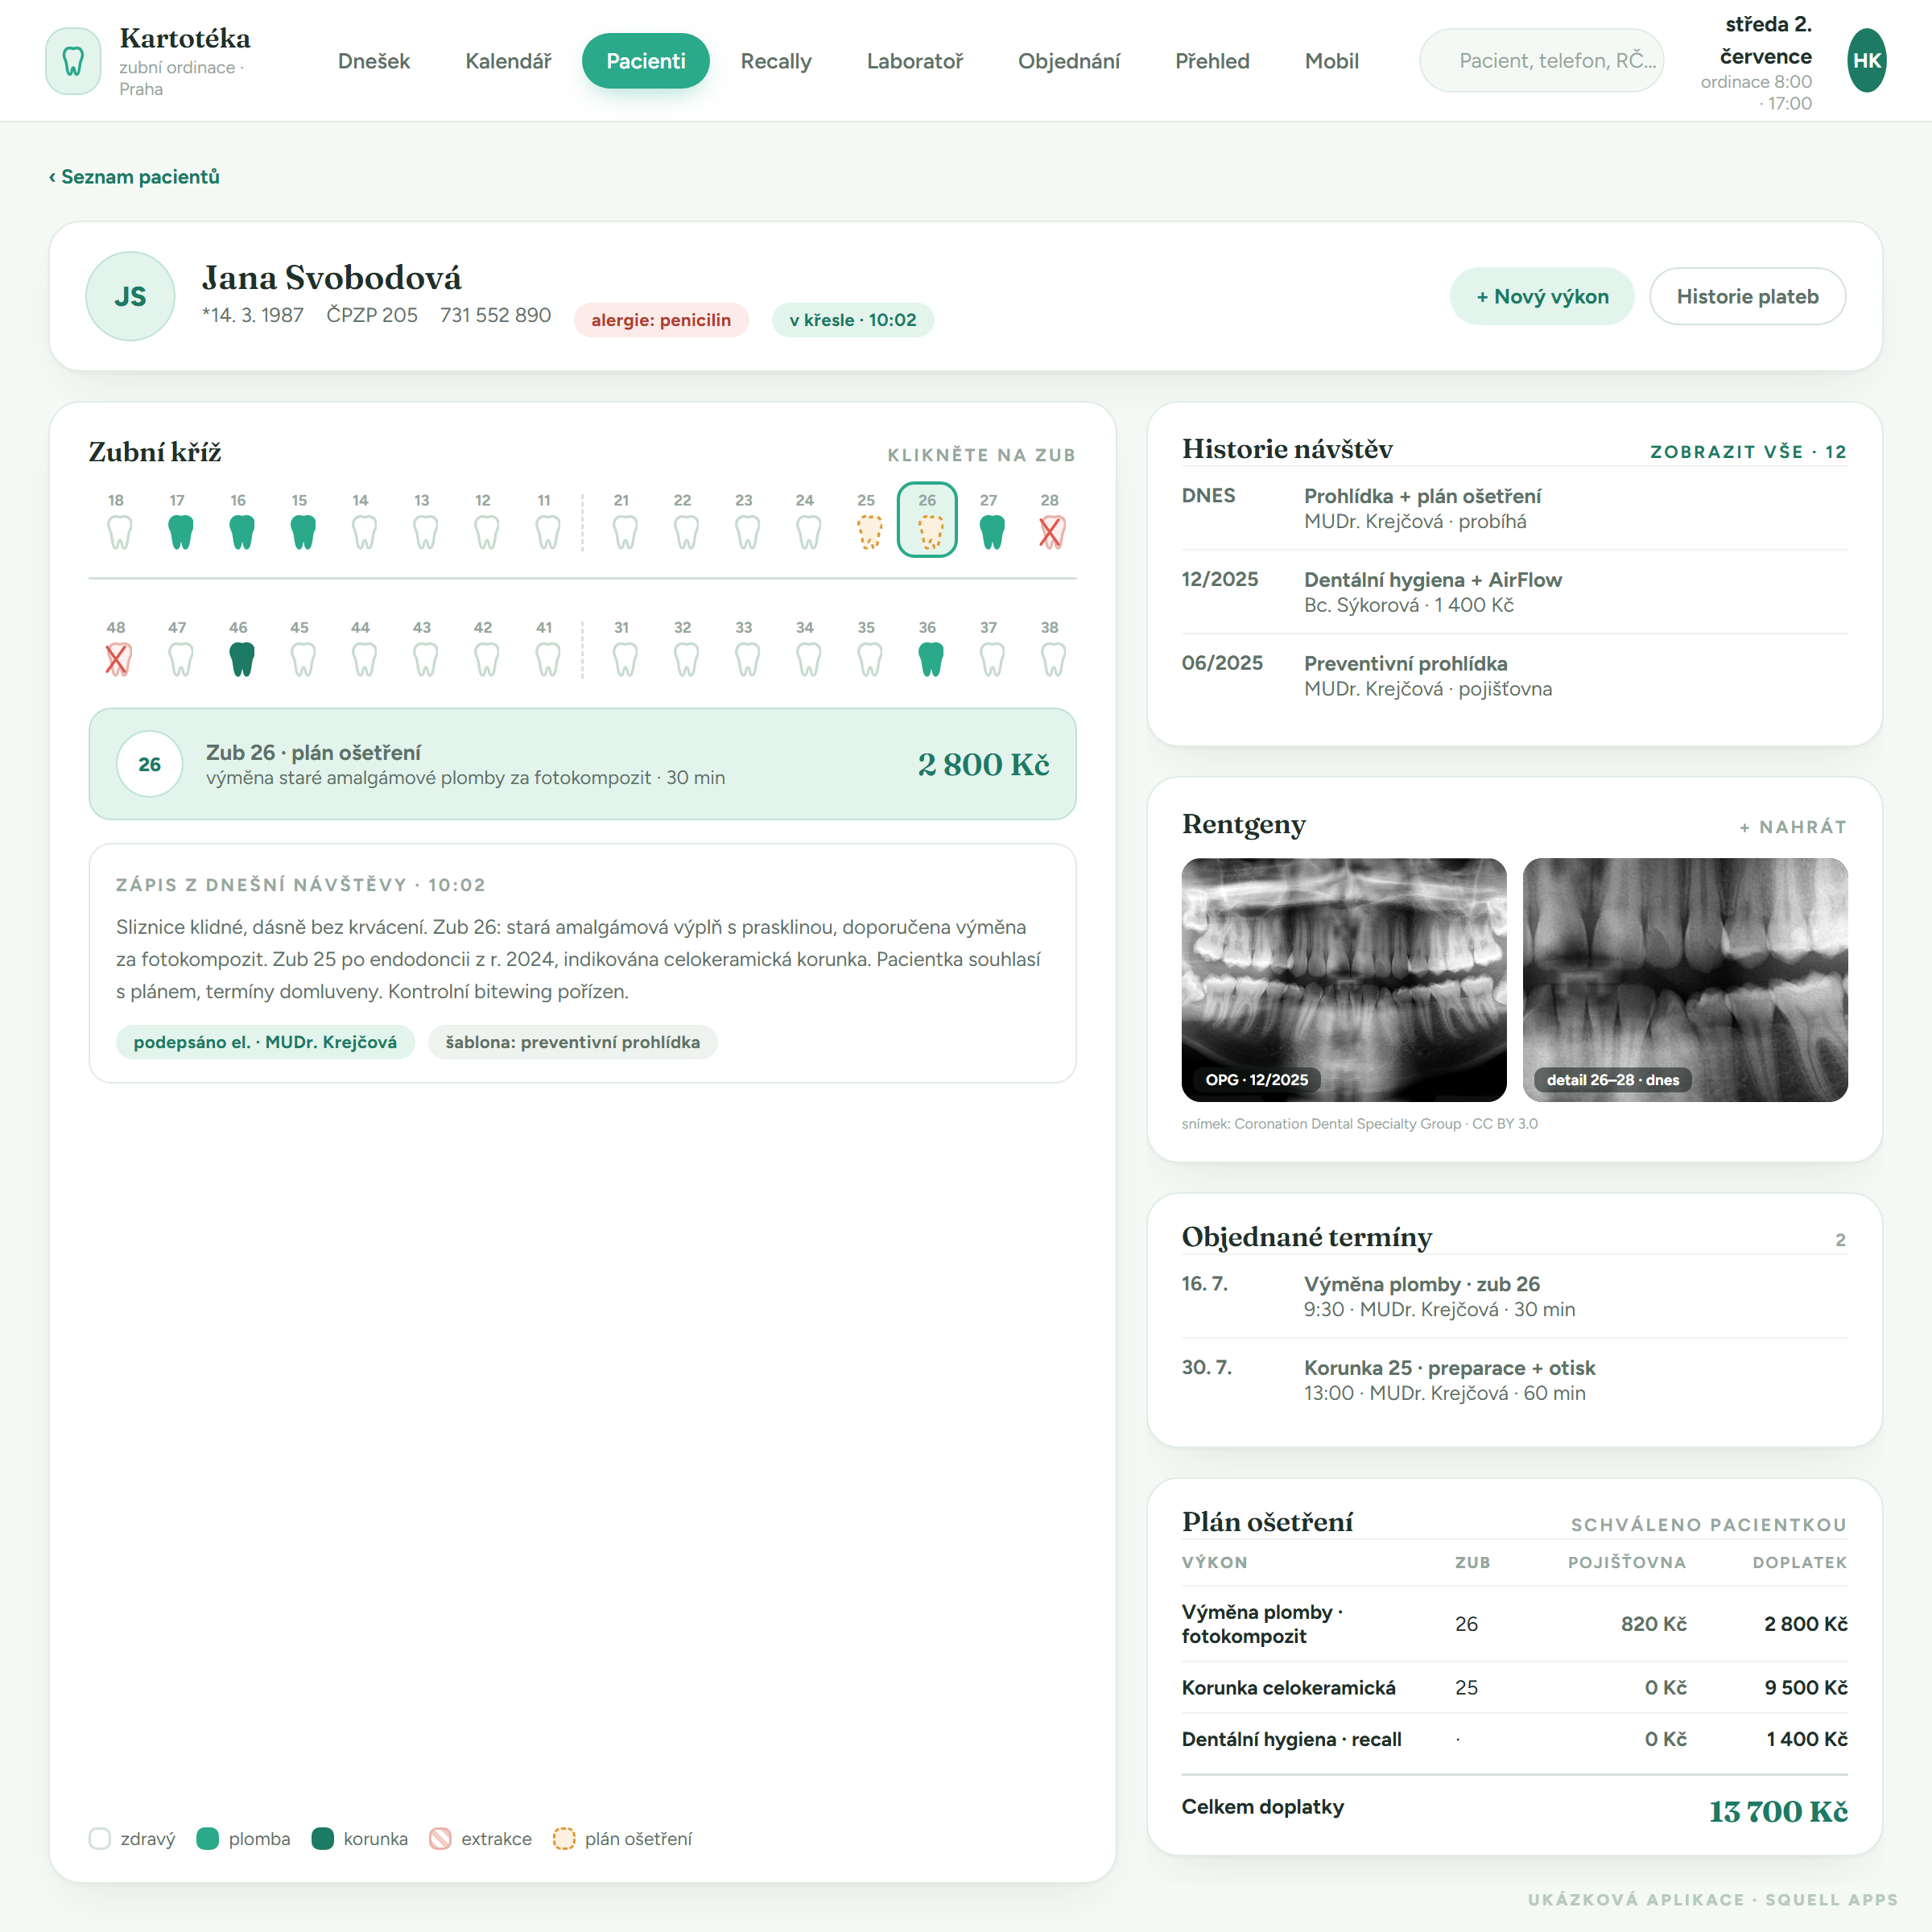Select tooth 31 icon
The height and width of the screenshot is (1932, 1932).
[x=625, y=659]
